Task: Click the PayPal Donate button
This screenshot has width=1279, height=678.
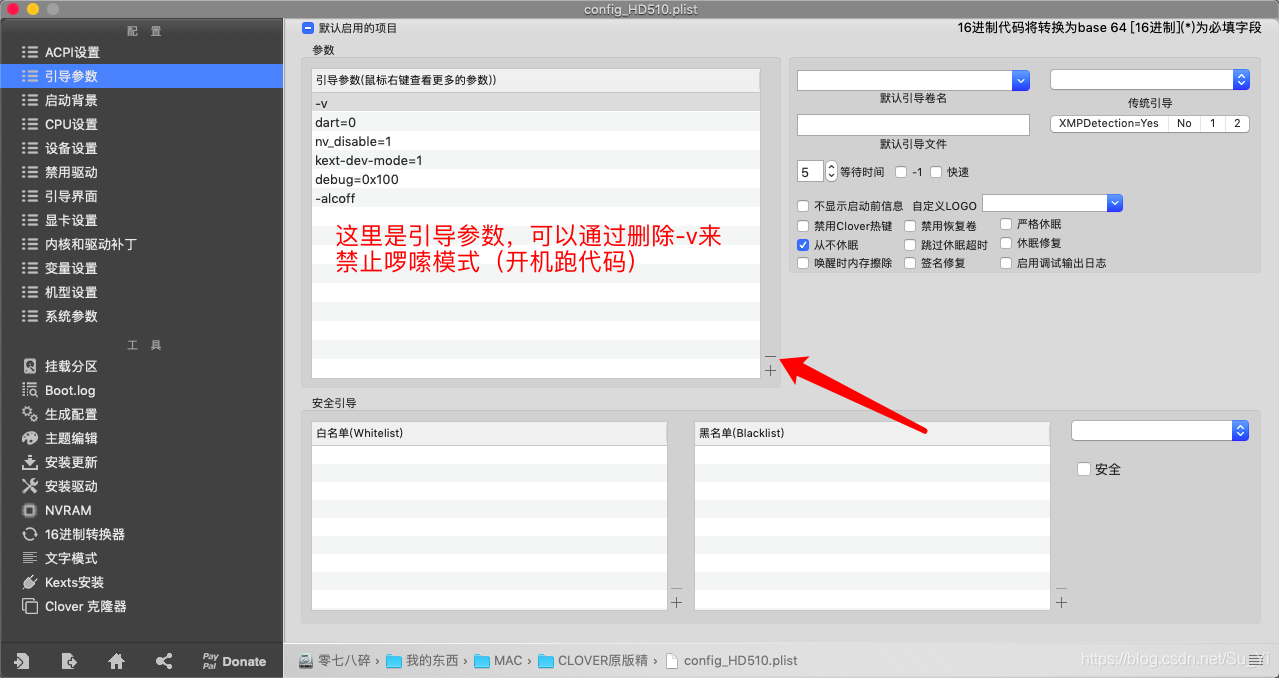Action: tap(234, 661)
